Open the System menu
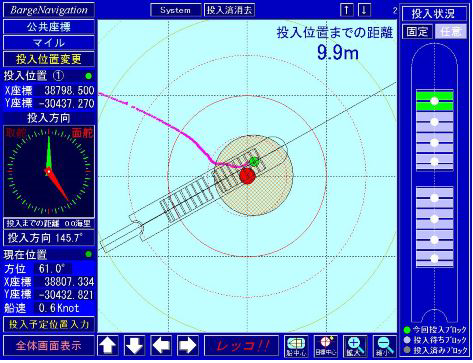Image resolution: width=473 pixels, height=363 pixels. (176, 10)
